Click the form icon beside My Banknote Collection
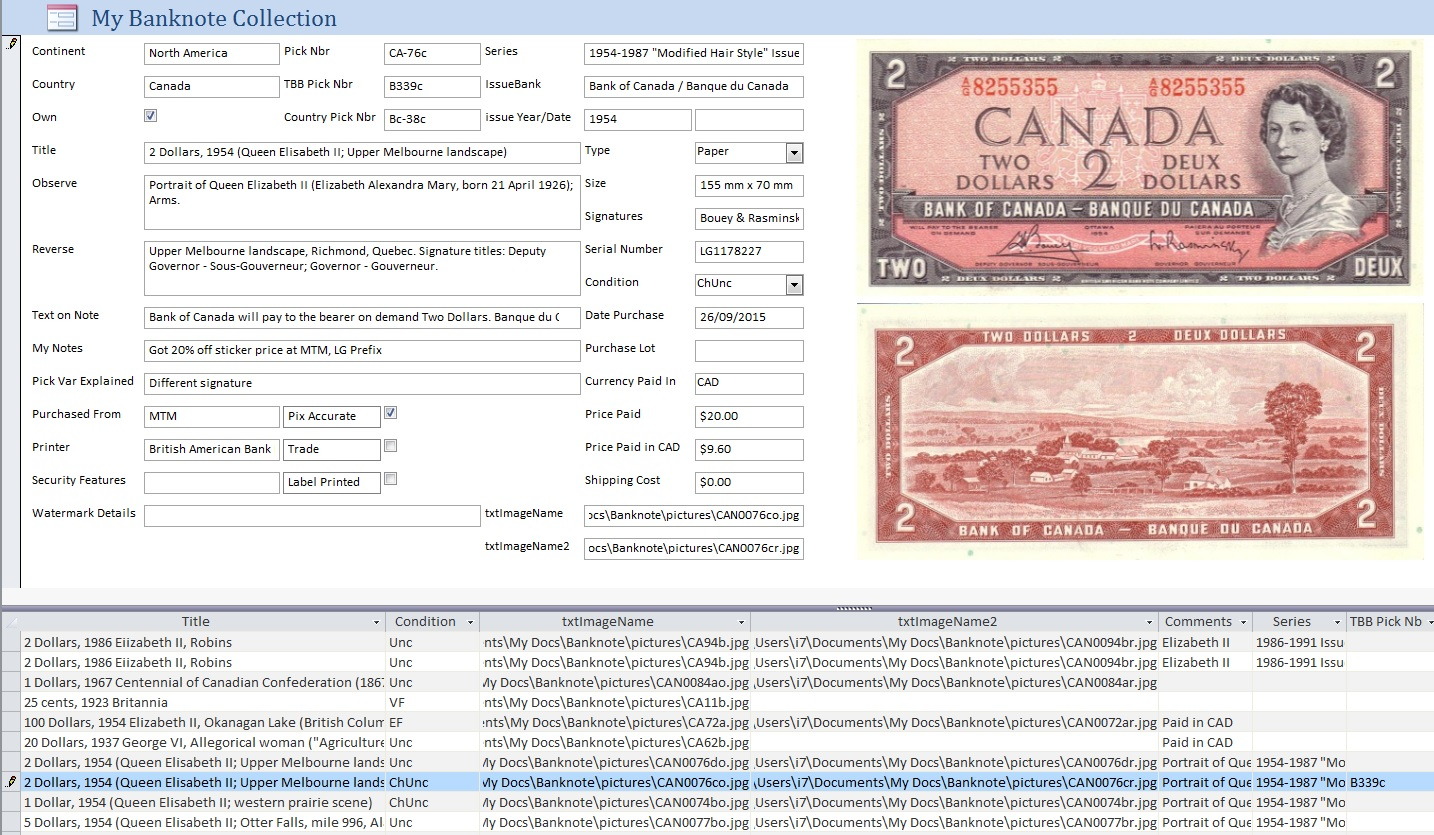 click(x=62, y=17)
